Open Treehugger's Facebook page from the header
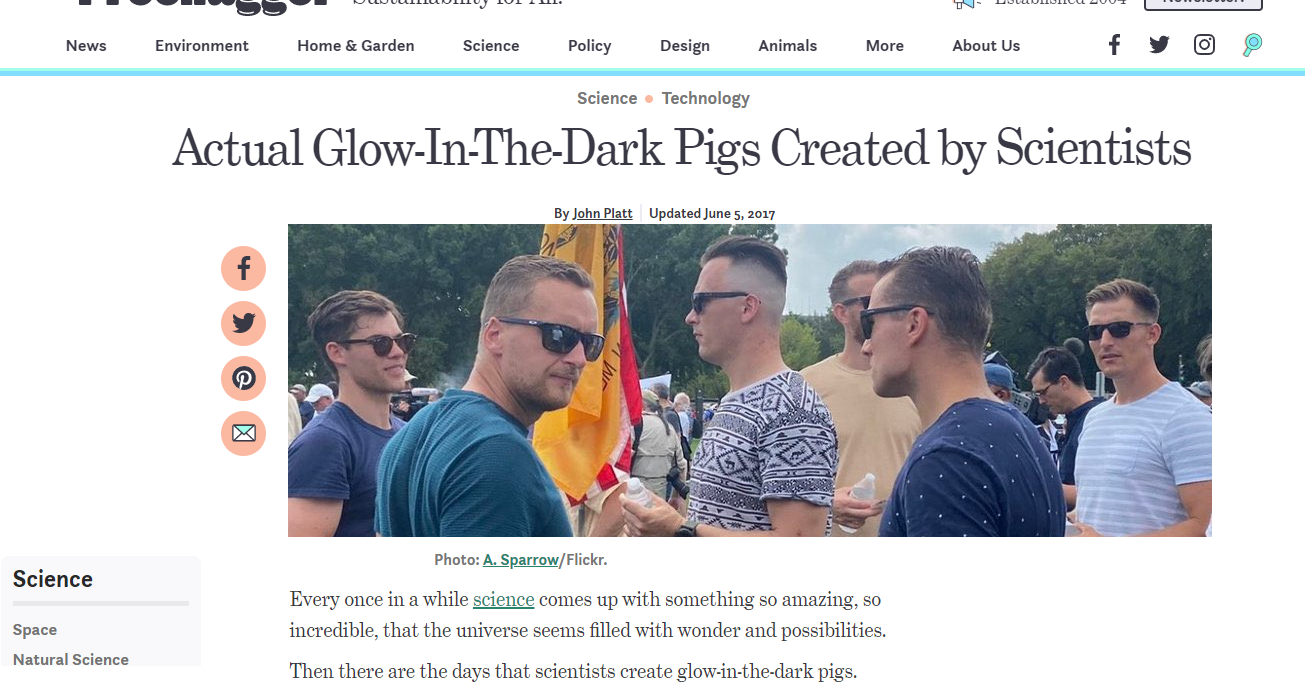Image resolution: width=1305 pixels, height=696 pixels. [x=1114, y=45]
